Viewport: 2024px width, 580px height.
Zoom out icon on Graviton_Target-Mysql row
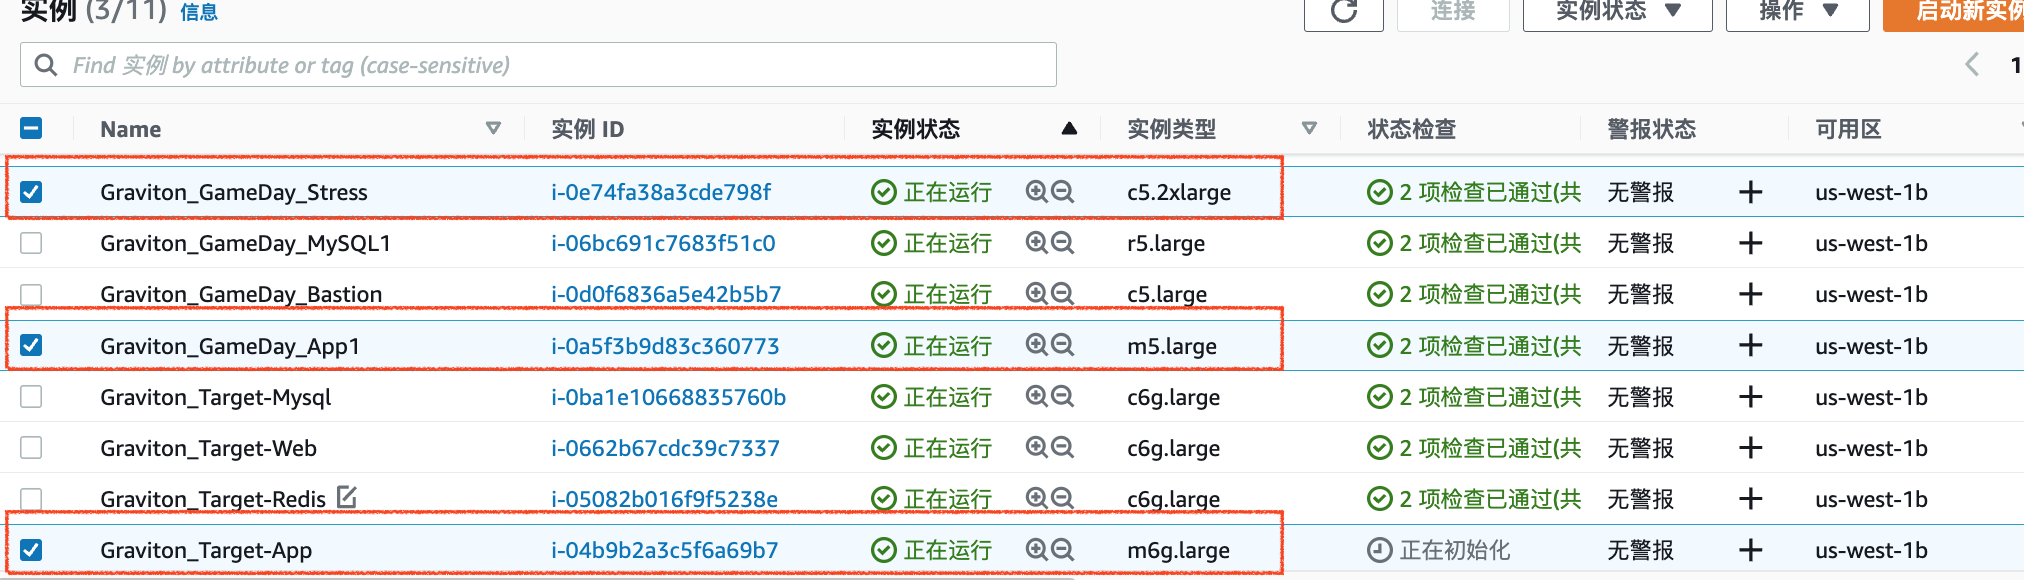coord(1063,397)
